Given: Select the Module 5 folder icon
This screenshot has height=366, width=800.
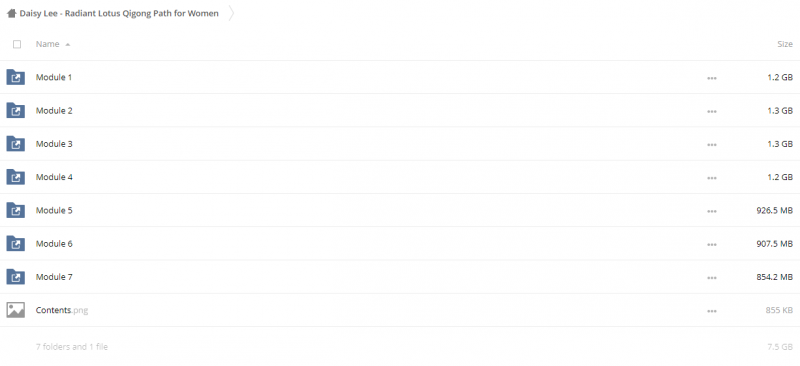Looking at the screenshot, I should click(15, 210).
